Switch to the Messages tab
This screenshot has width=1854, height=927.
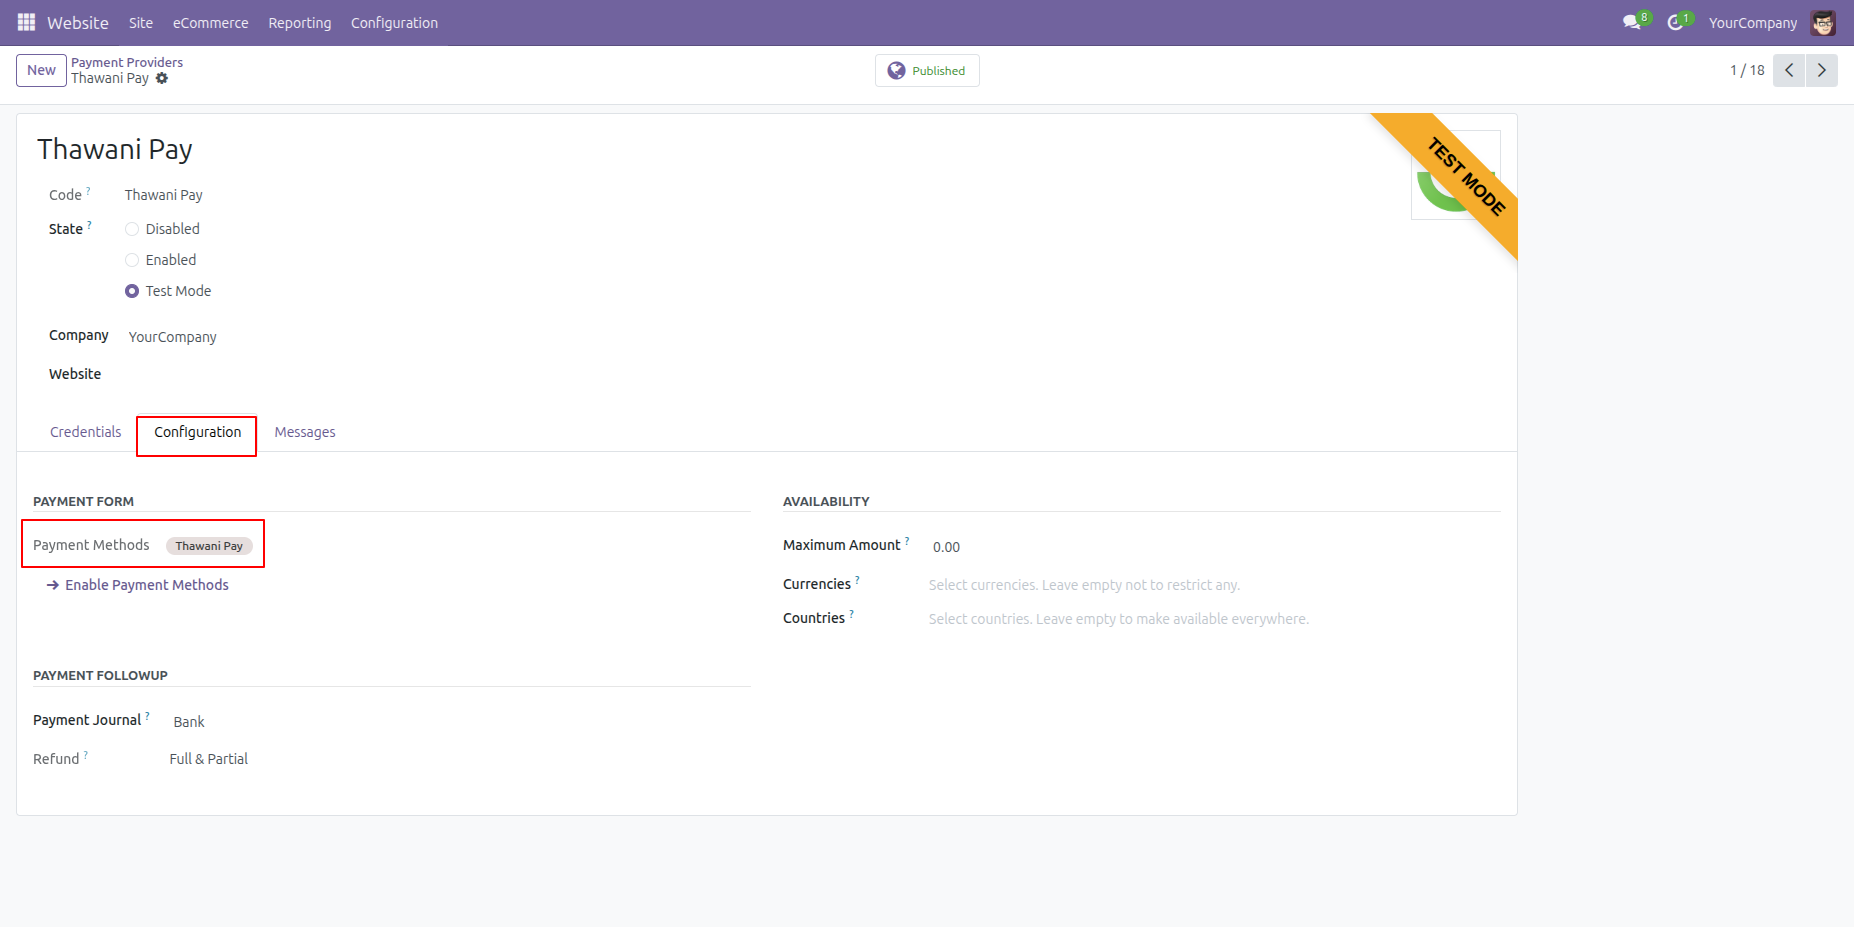pyautogui.click(x=305, y=432)
